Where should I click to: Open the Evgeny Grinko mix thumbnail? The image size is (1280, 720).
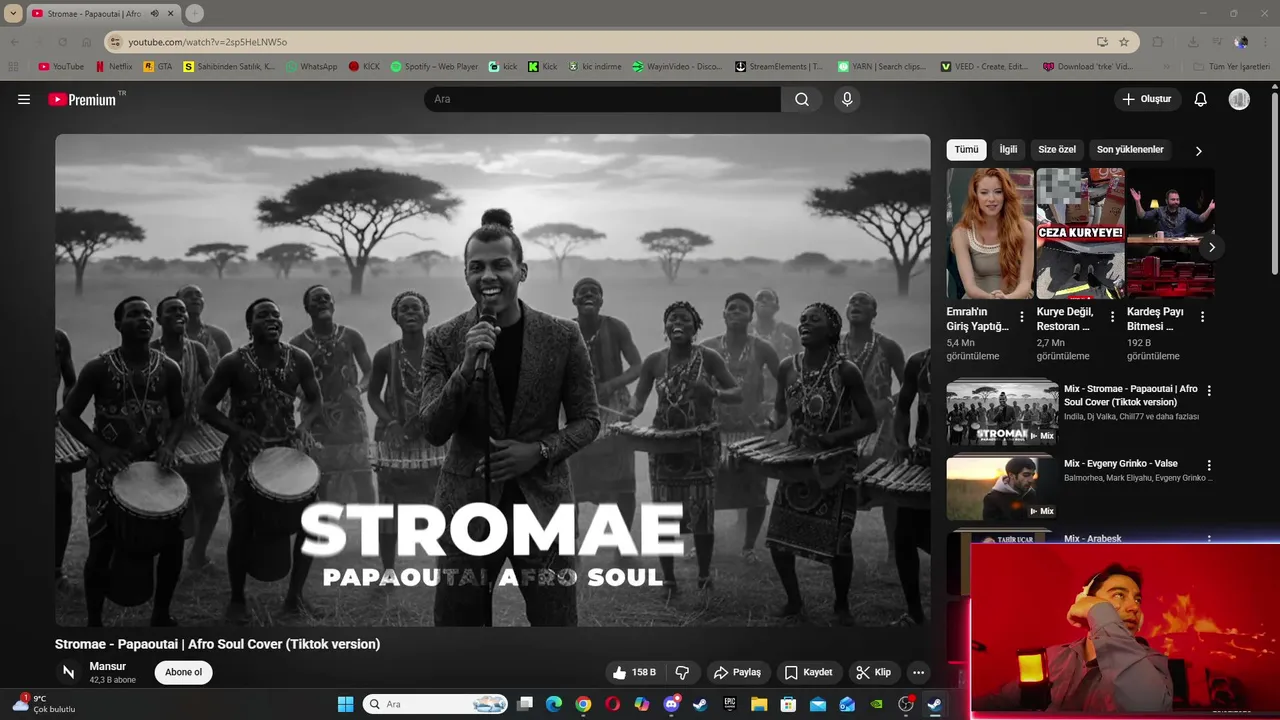tap(1002, 487)
